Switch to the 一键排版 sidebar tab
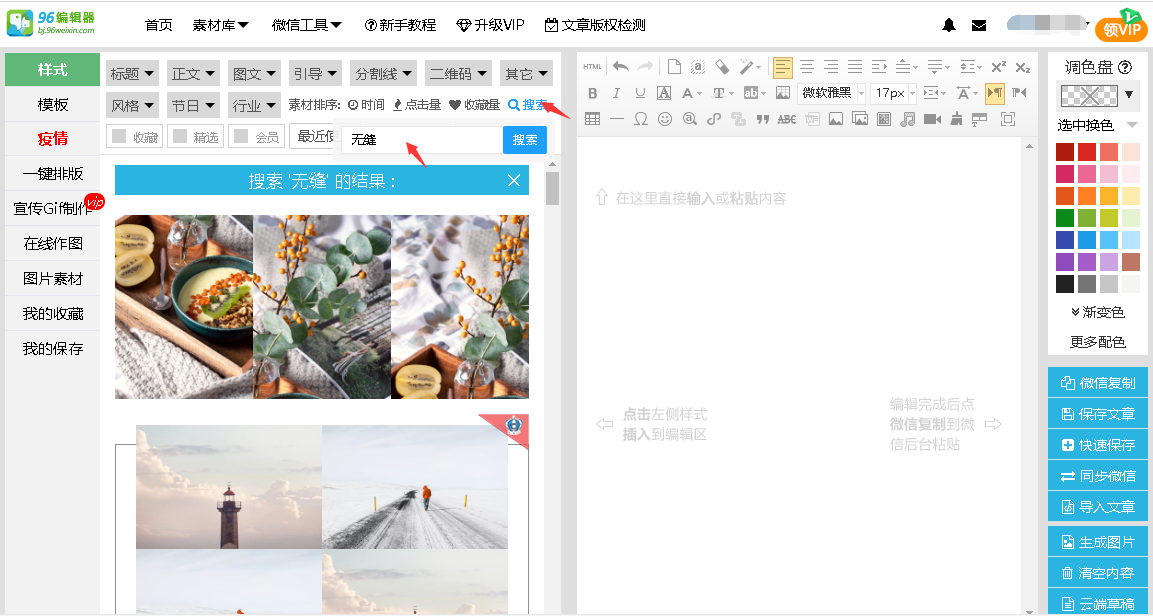This screenshot has height=616, width=1153. click(53, 173)
